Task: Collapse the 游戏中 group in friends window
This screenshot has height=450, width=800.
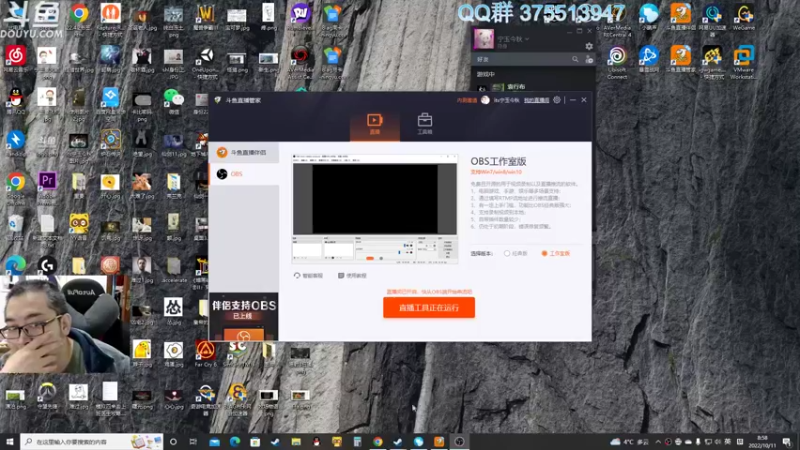Action: click(486, 74)
